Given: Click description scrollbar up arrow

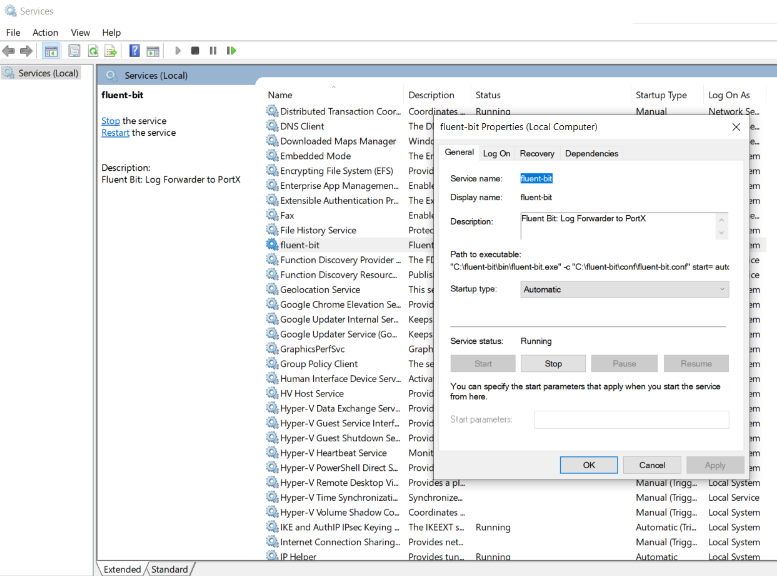Looking at the screenshot, I should tap(722, 219).
